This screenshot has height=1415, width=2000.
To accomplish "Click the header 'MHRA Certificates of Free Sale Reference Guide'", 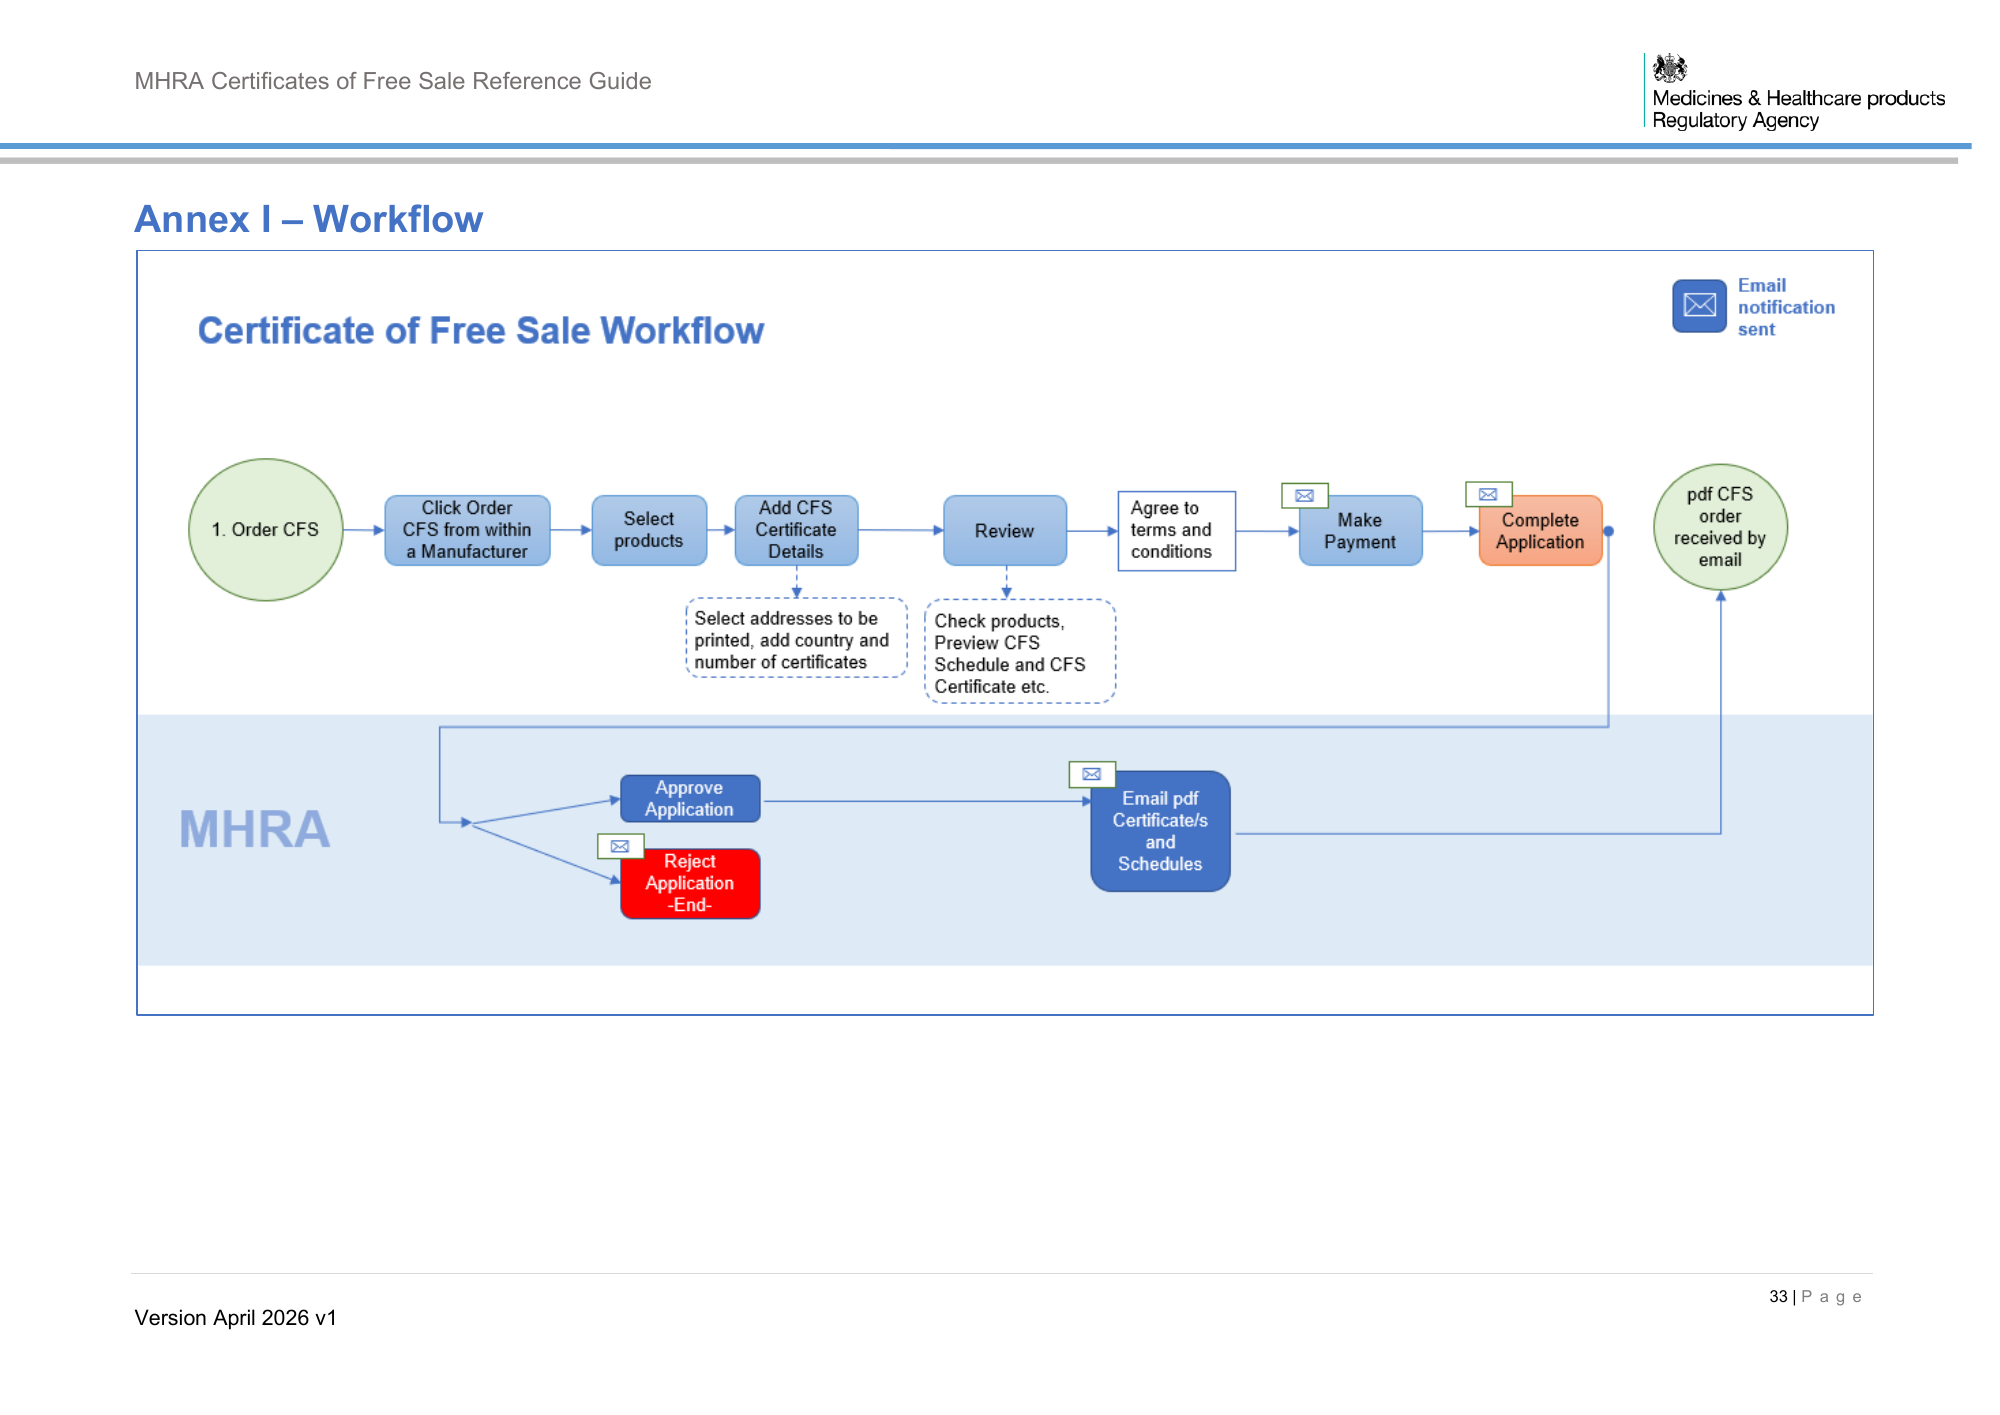I will coord(393,81).
